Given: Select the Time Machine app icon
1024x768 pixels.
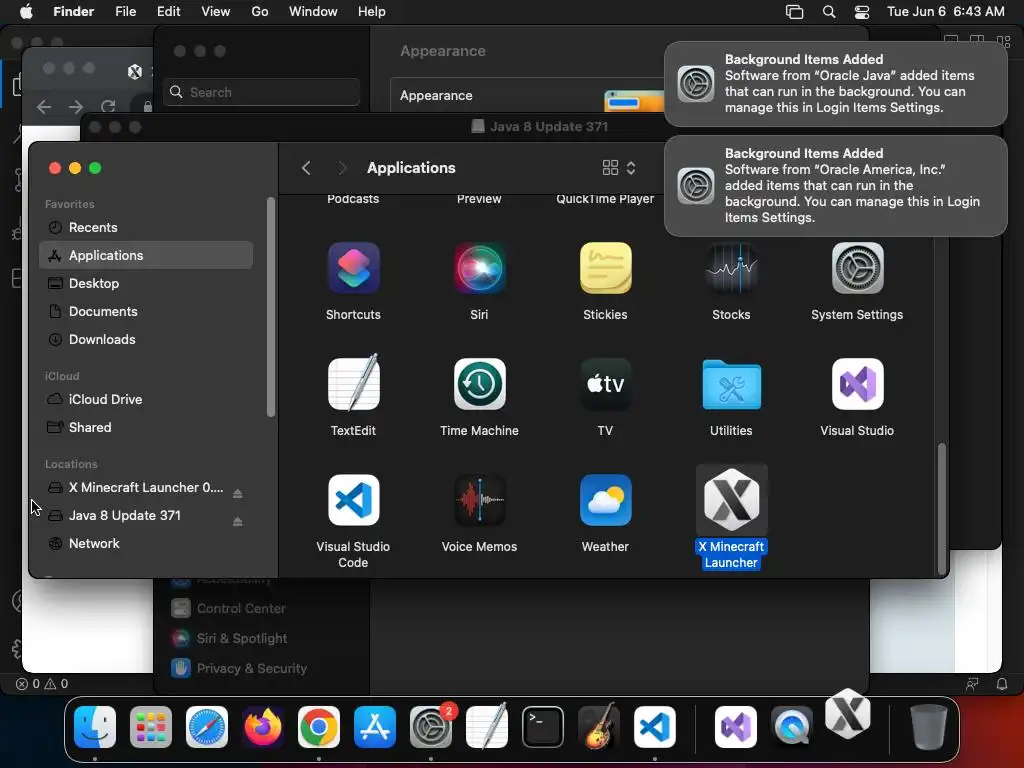Looking at the screenshot, I should point(479,384).
